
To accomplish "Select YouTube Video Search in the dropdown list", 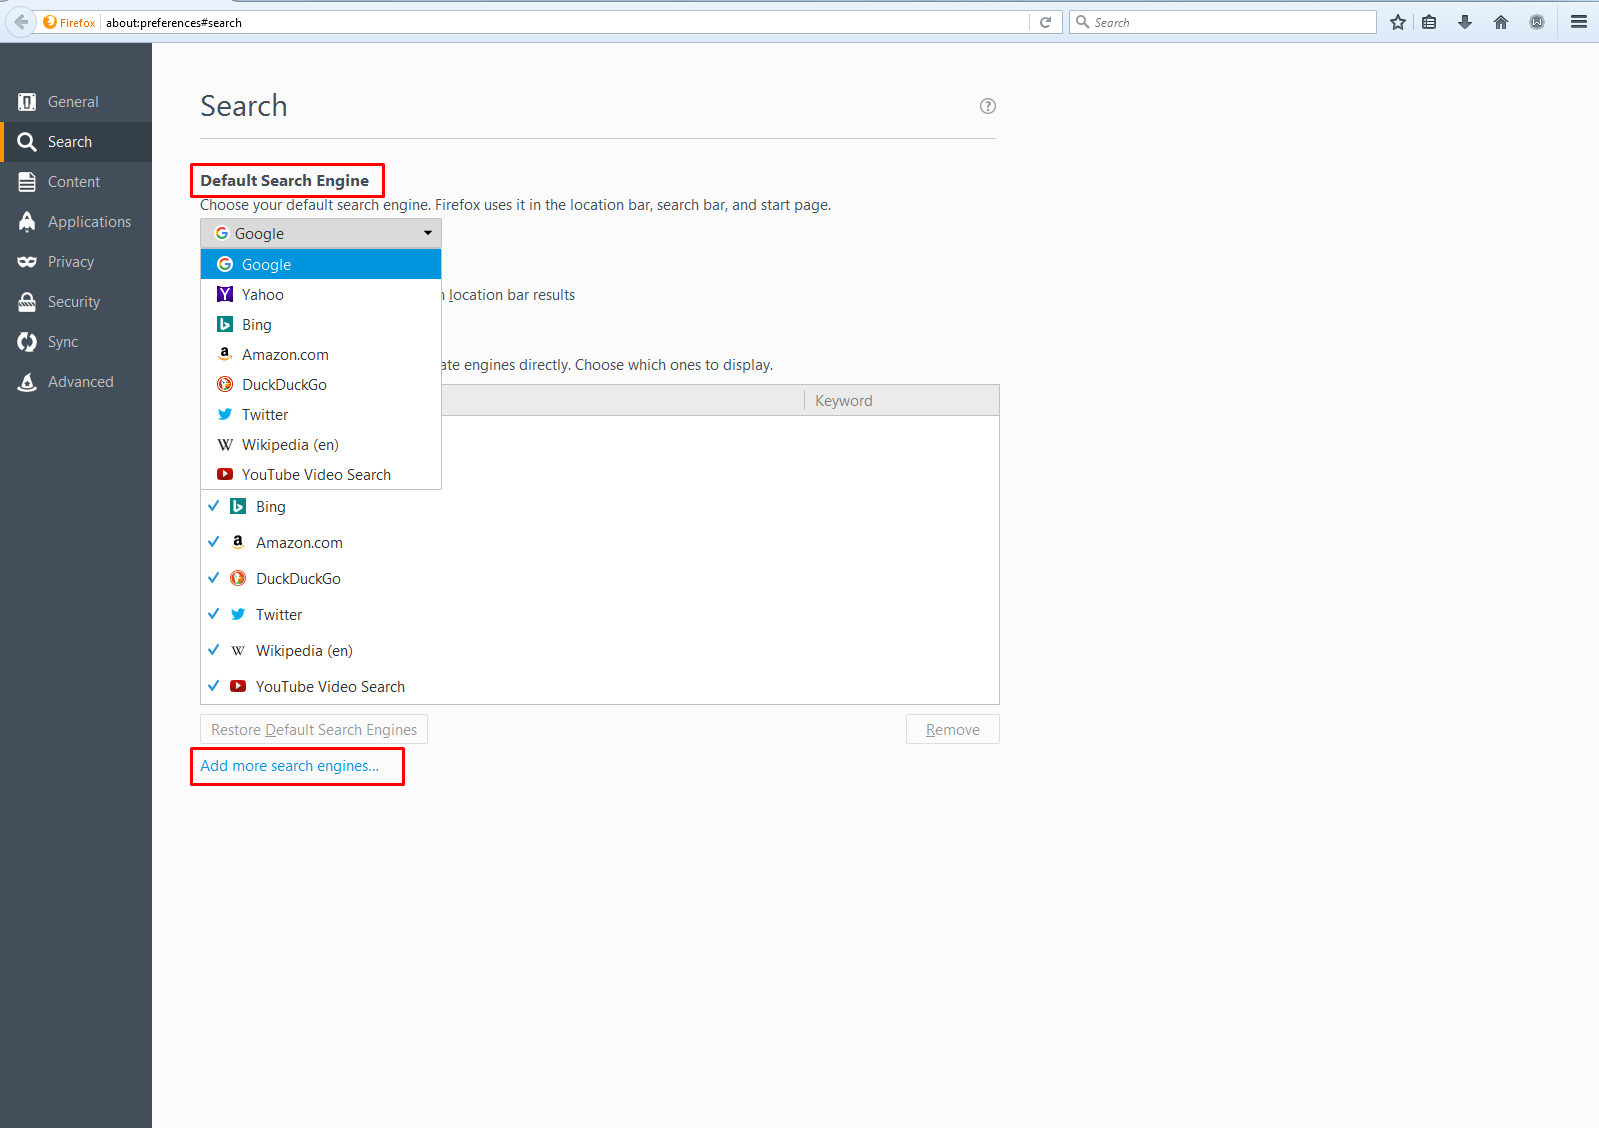I will point(321,474).
